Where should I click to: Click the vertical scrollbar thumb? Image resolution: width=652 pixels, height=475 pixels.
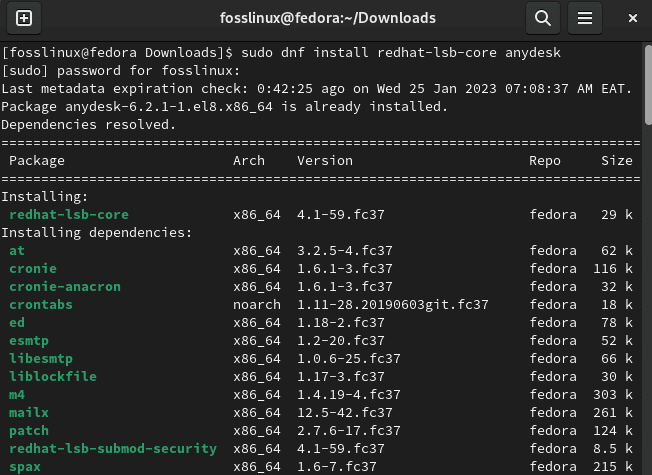[648, 85]
